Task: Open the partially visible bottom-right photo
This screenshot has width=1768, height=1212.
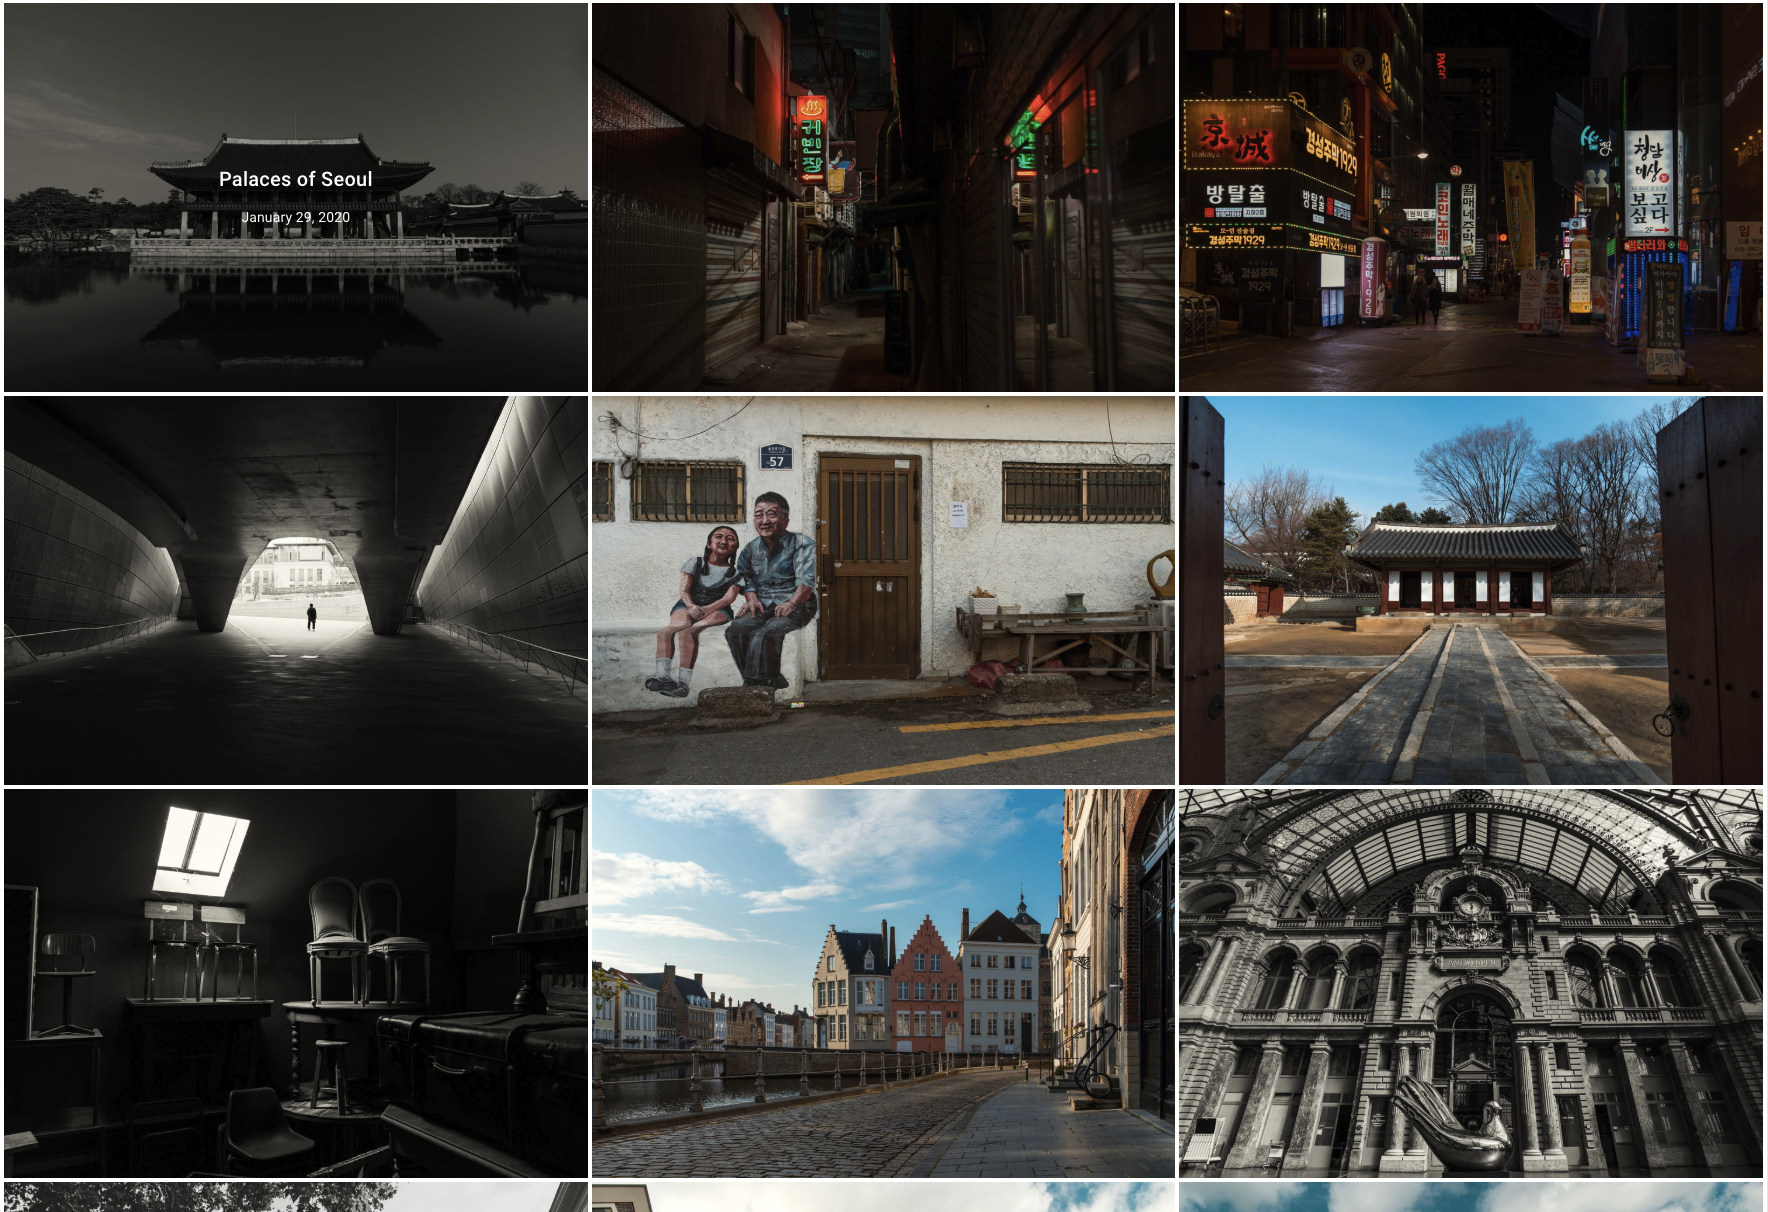Action: point(1474,1200)
